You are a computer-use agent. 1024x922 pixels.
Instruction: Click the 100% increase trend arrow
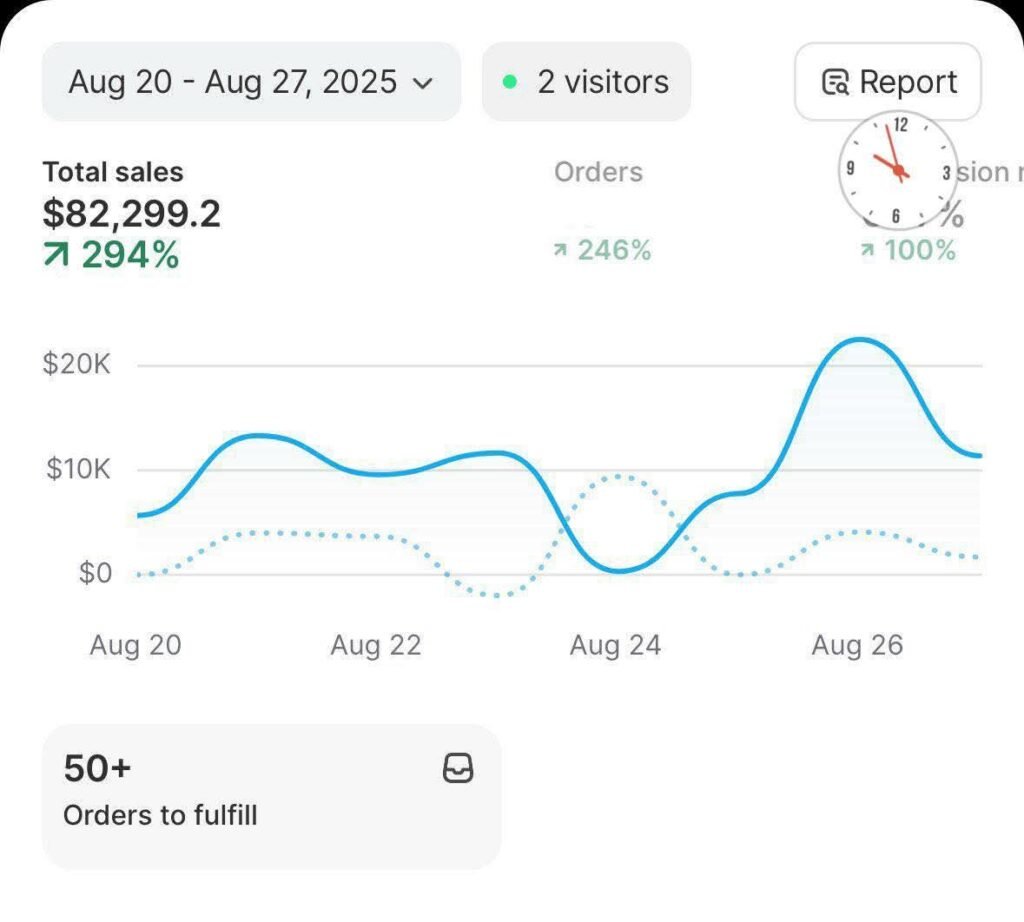point(868,250)
